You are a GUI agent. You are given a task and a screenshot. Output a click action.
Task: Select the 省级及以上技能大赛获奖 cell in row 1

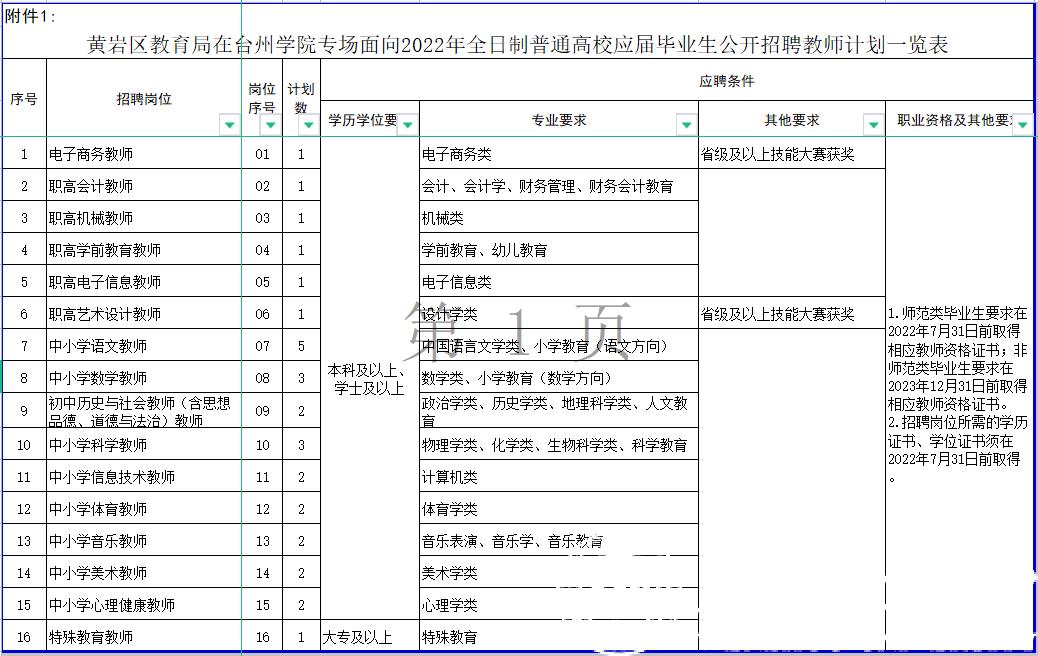792,154
